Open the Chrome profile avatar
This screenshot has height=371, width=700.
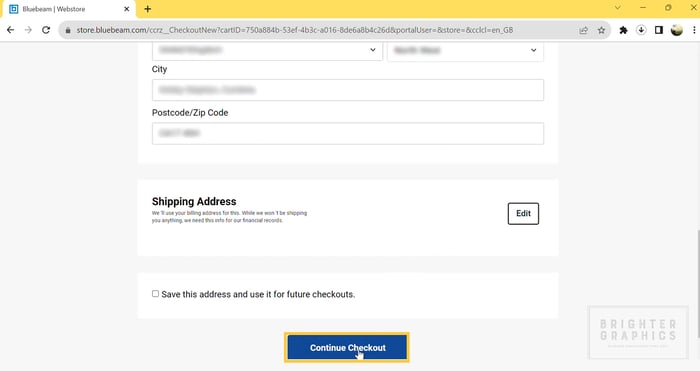point(677,30)
